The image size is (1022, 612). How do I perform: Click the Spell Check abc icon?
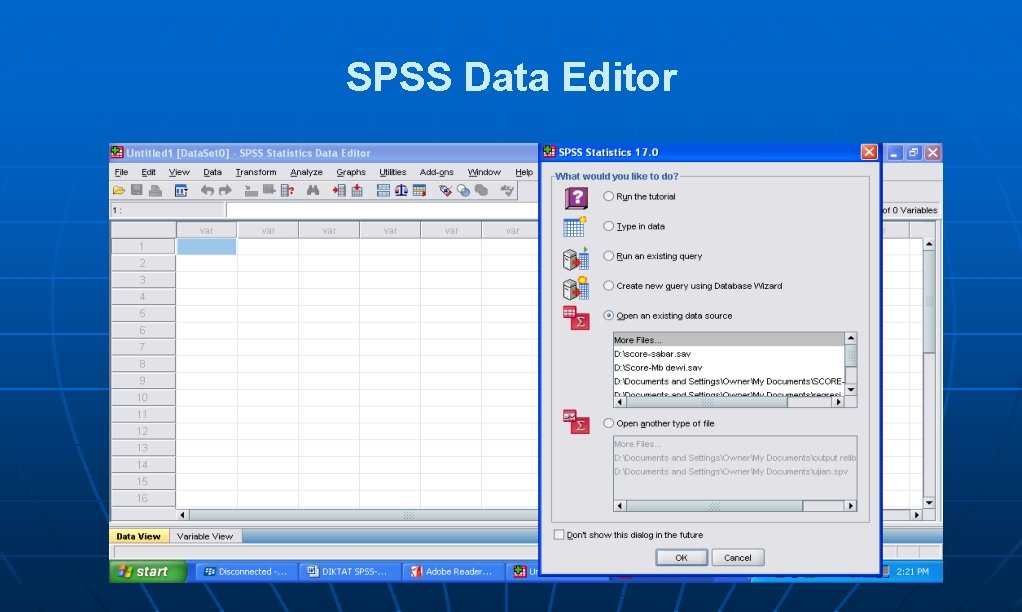[x=507, y=190]
